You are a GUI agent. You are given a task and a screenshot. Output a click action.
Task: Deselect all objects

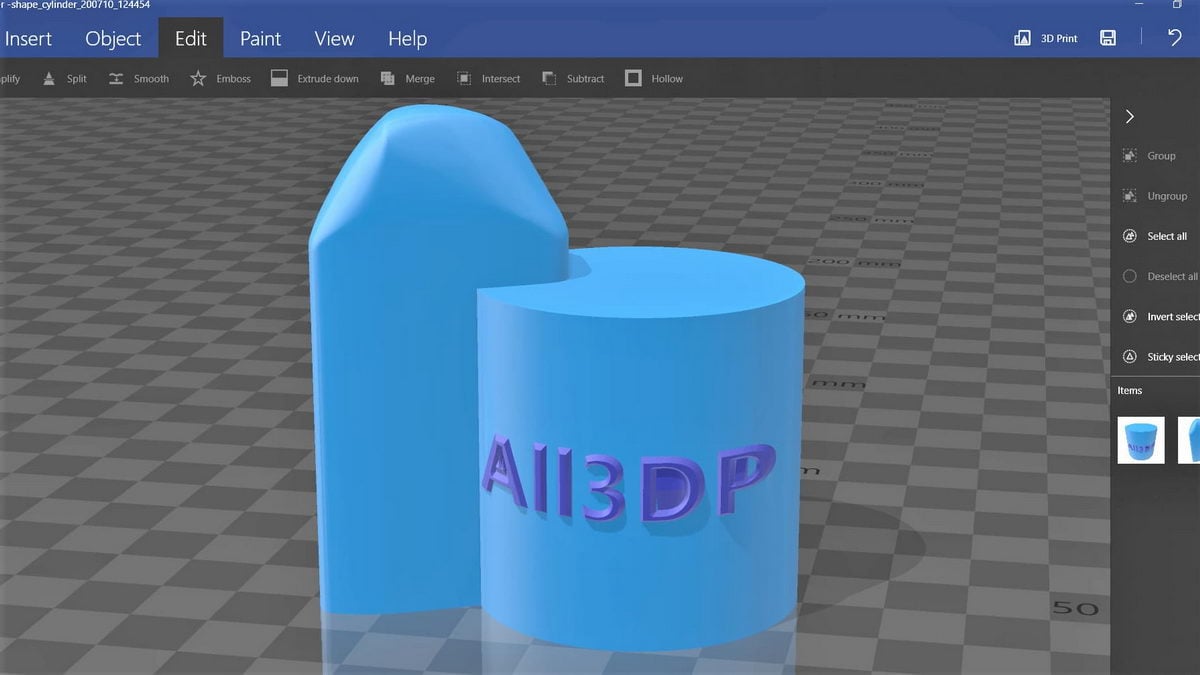click(1163, 276)
